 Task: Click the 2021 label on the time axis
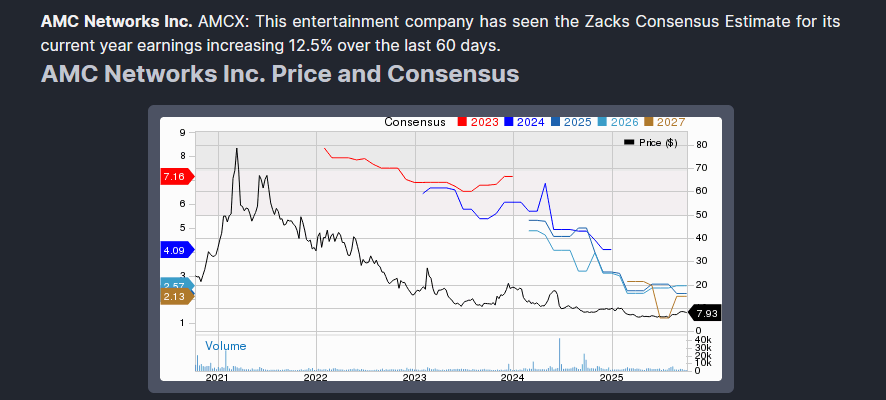[217, 378]
